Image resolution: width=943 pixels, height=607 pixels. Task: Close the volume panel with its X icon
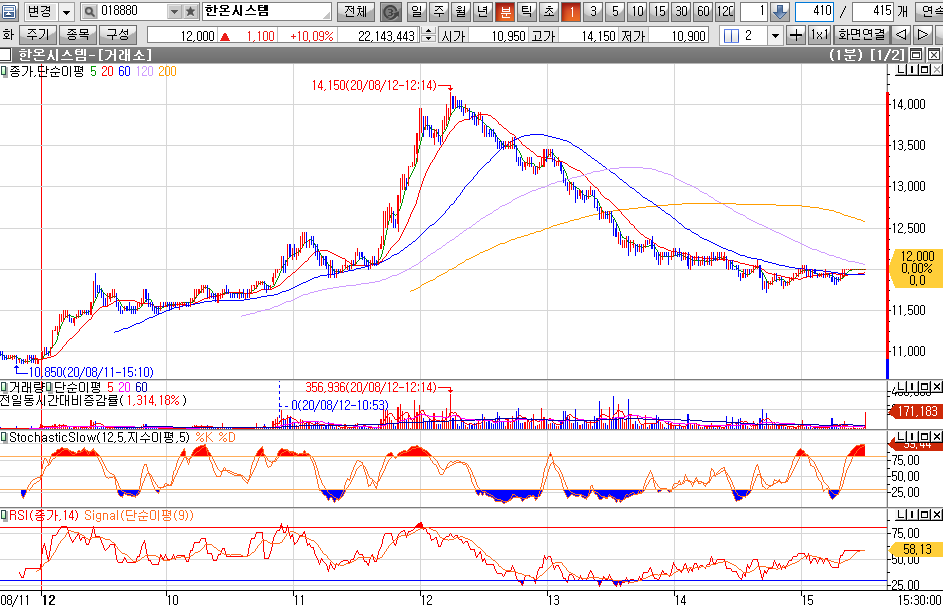(x=937, y=387)
